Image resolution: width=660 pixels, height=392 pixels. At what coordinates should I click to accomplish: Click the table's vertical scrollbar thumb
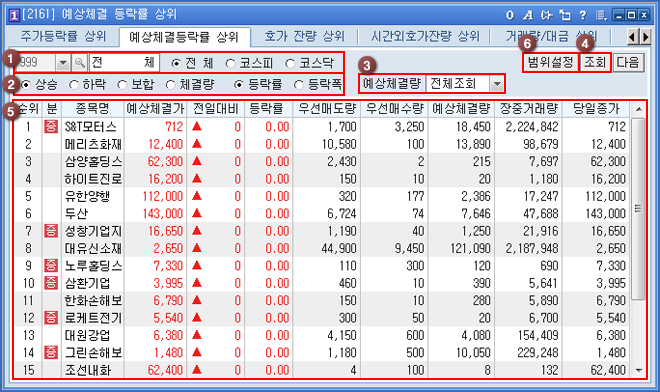[x=639, y=208]
